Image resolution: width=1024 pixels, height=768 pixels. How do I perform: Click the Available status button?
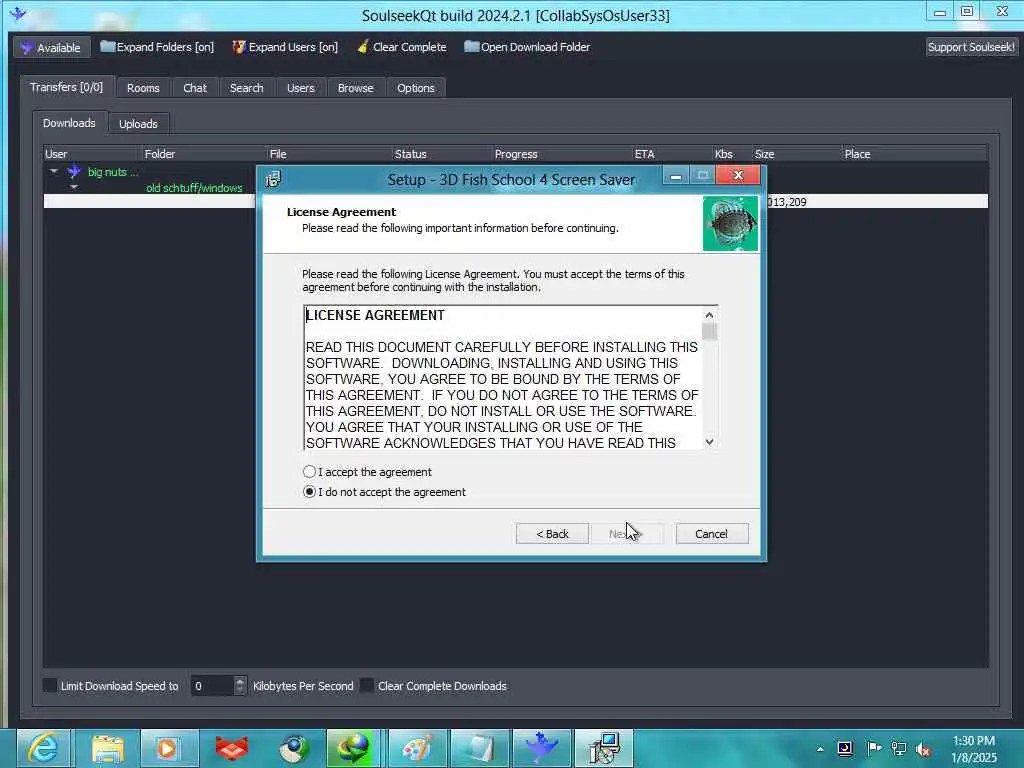point(51,47)
